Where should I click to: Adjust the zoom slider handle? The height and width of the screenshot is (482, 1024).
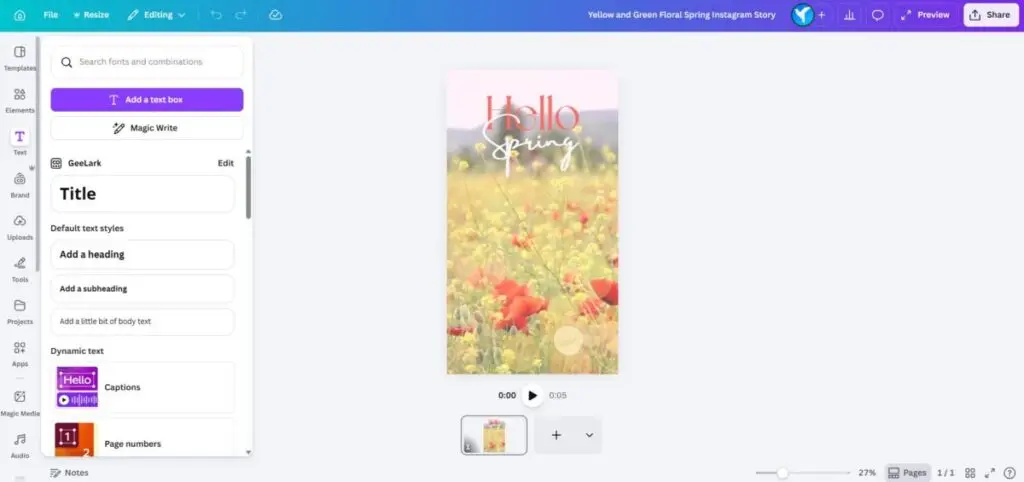pyautogui.click(x=782, y=473)
